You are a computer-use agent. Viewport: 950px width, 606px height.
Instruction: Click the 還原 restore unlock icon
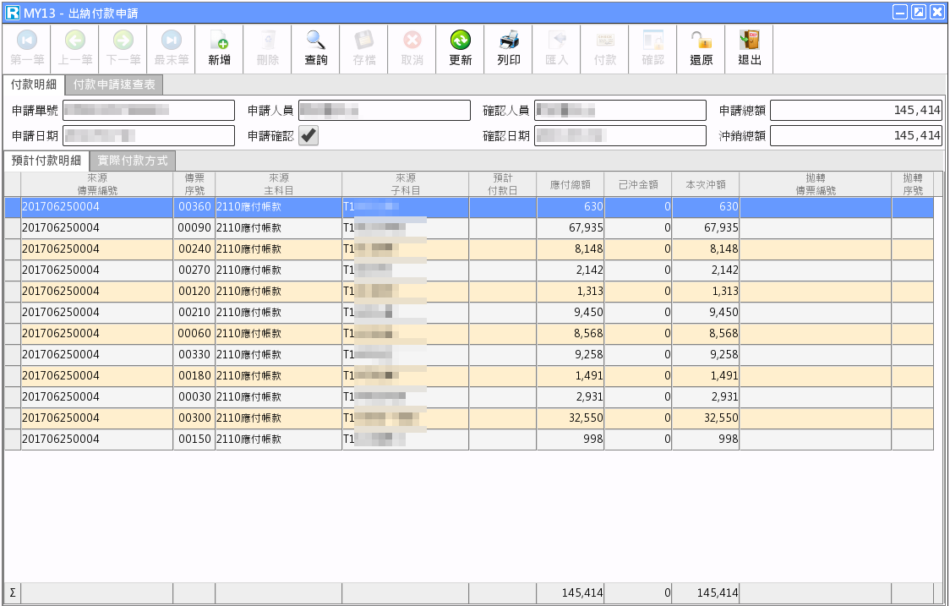702,40
